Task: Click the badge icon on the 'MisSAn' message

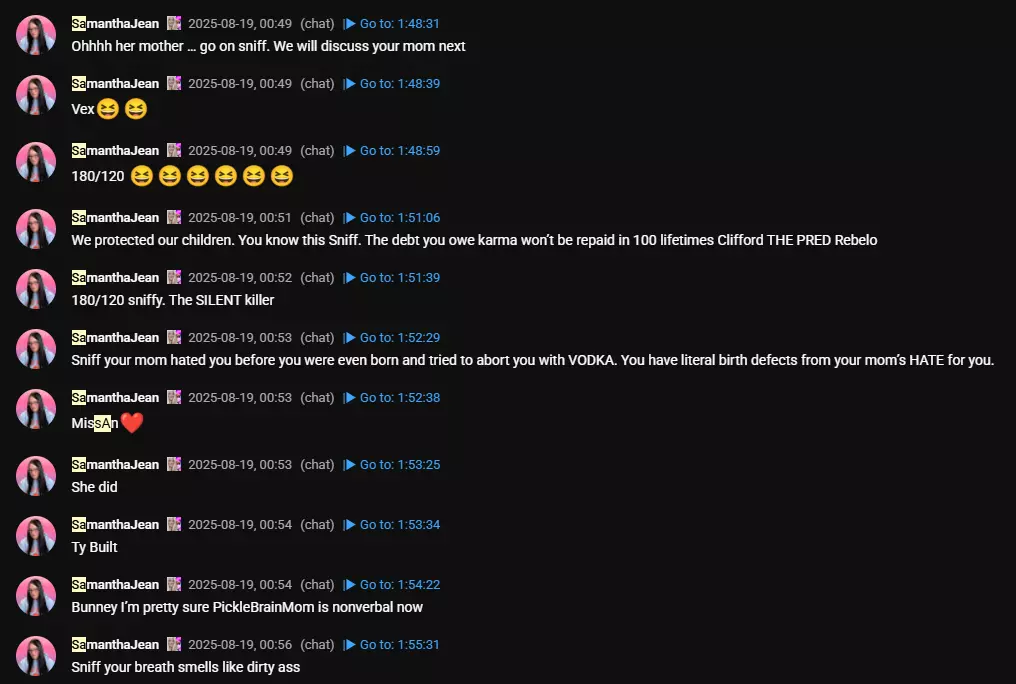Action: pyautogui.click(x=174, y=397)
